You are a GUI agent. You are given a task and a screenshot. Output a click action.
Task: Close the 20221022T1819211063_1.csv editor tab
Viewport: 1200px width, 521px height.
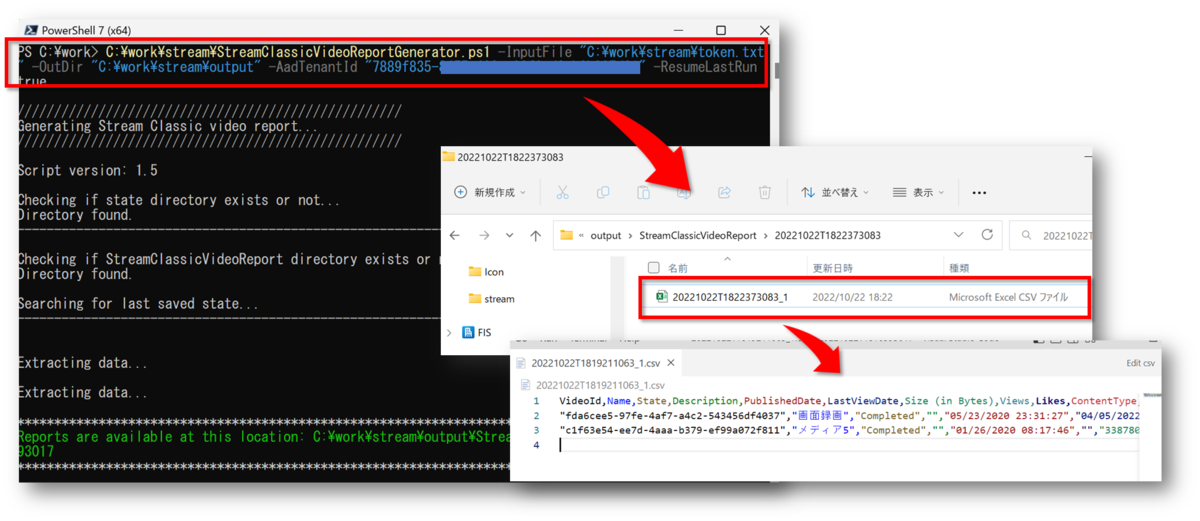coord(671,363)
